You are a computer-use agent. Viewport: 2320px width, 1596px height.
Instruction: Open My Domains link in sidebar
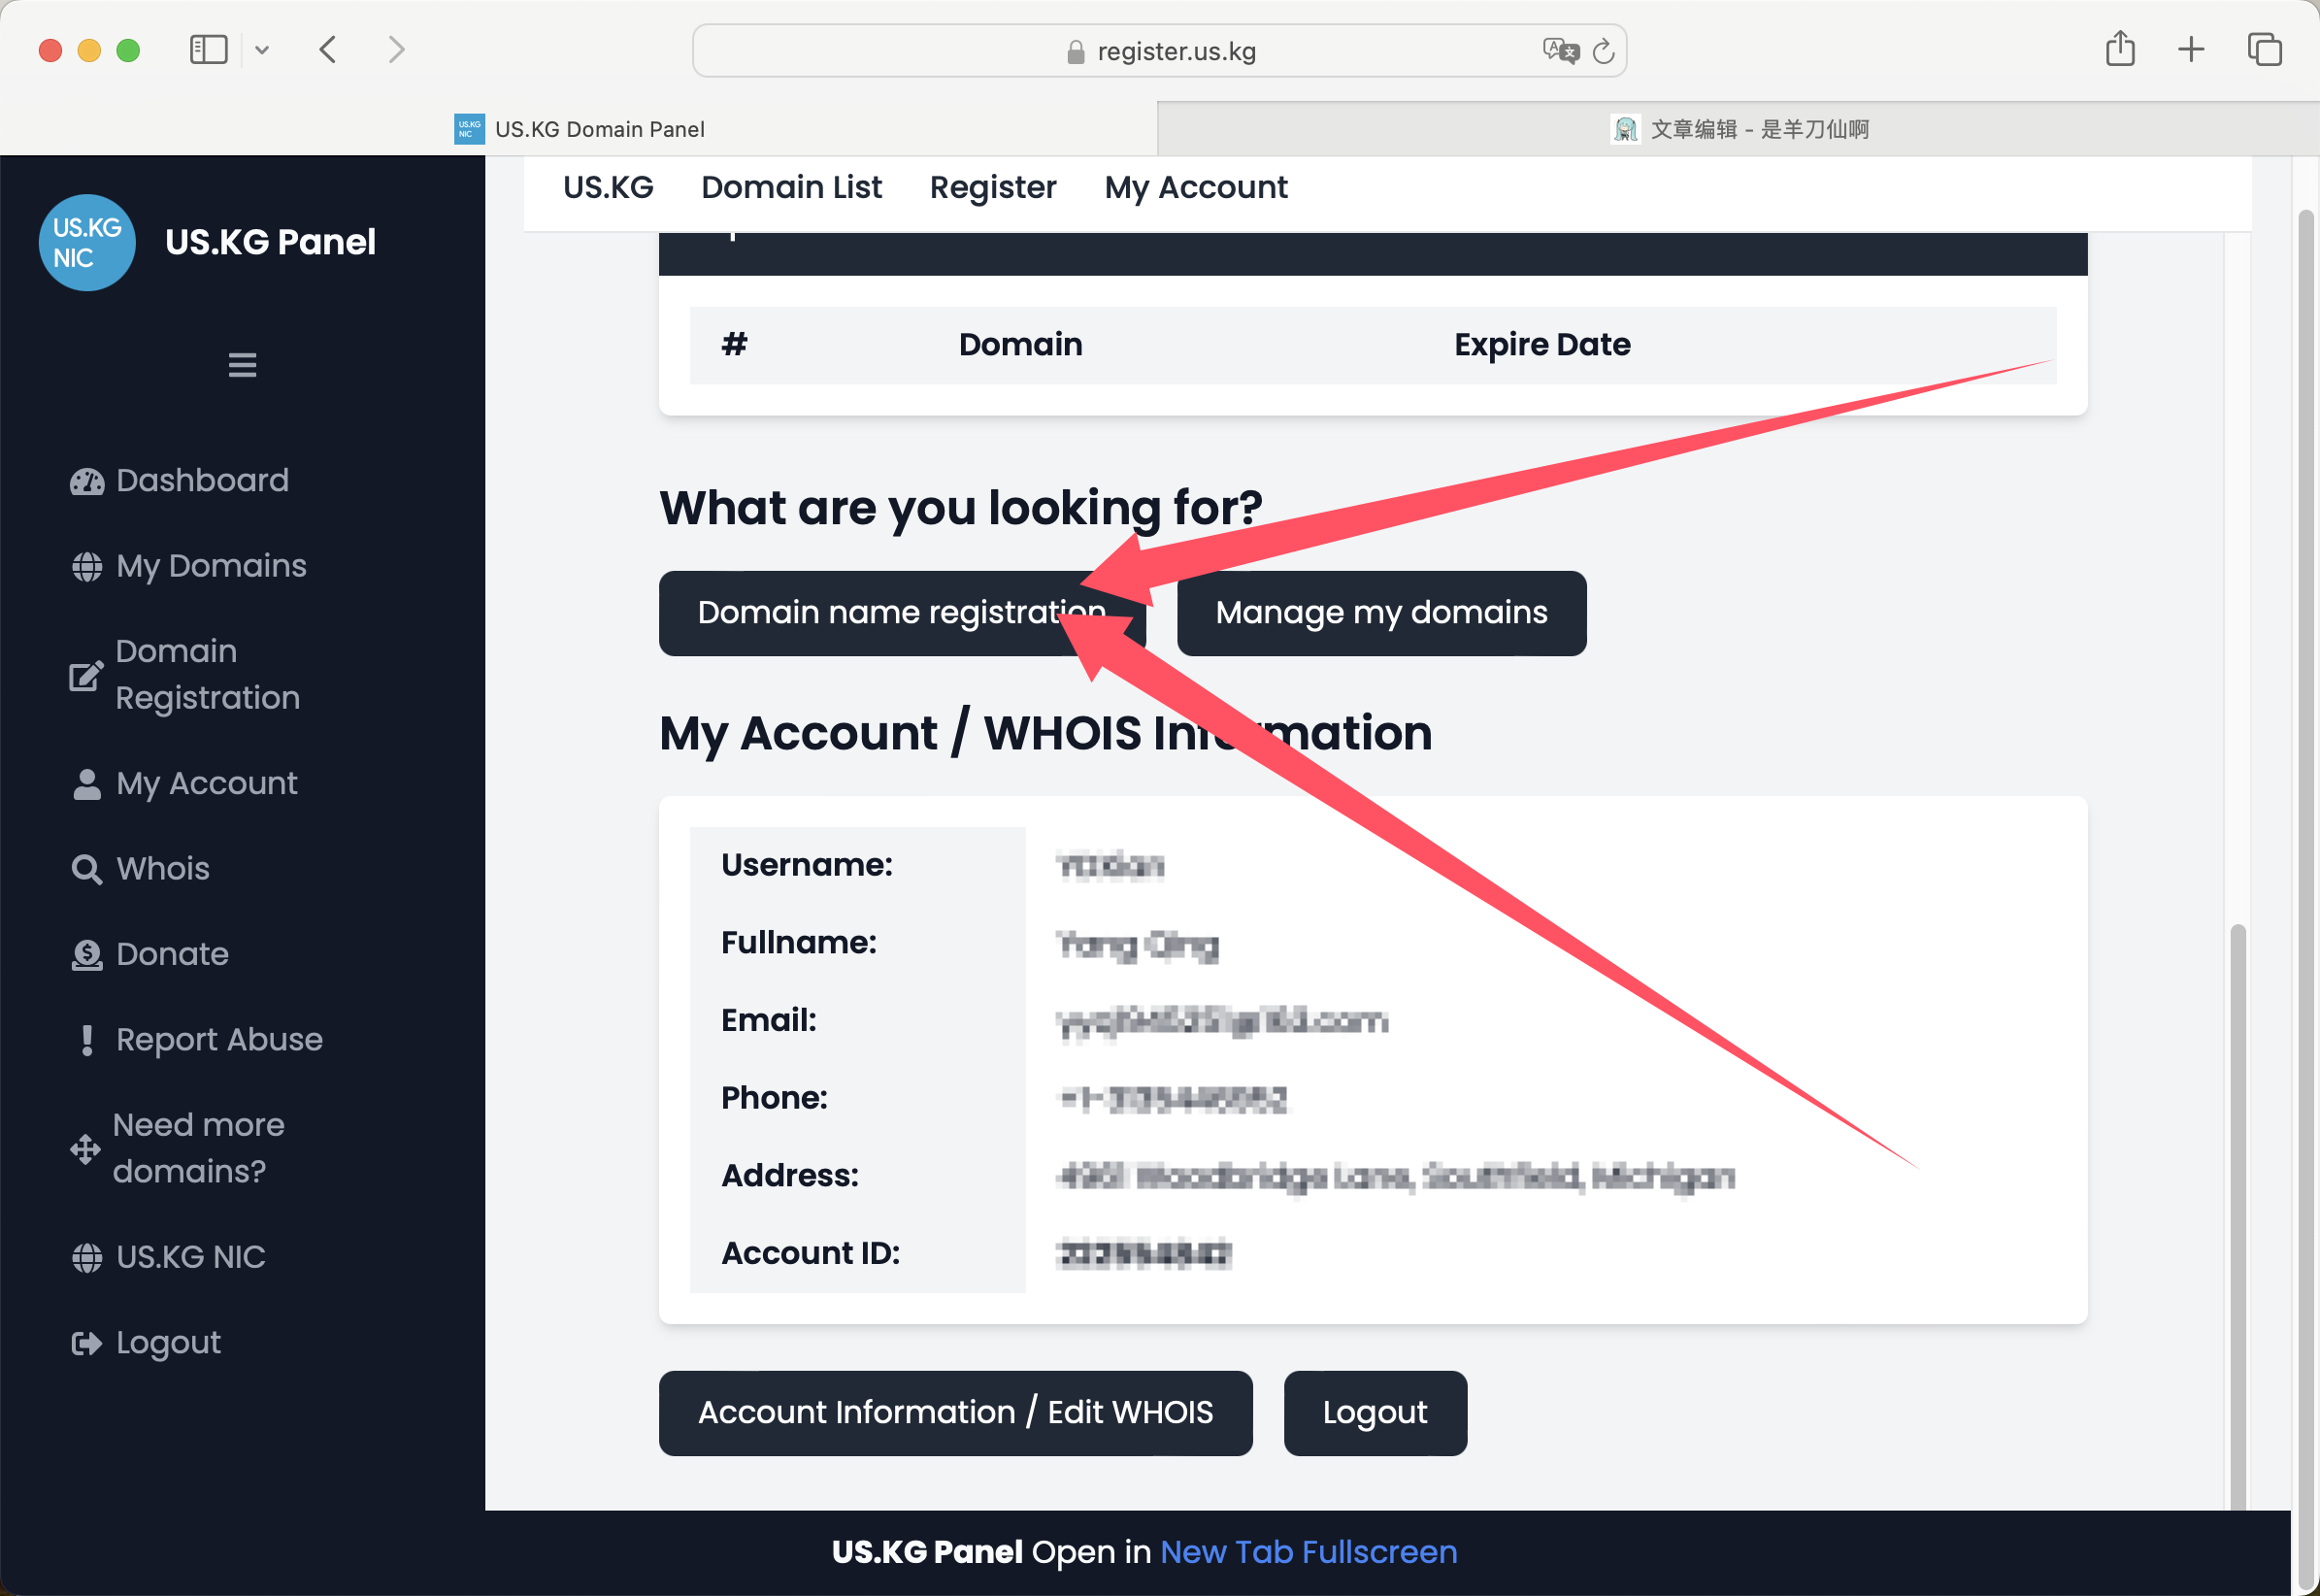pyautogui.click(x=211, y=567)
